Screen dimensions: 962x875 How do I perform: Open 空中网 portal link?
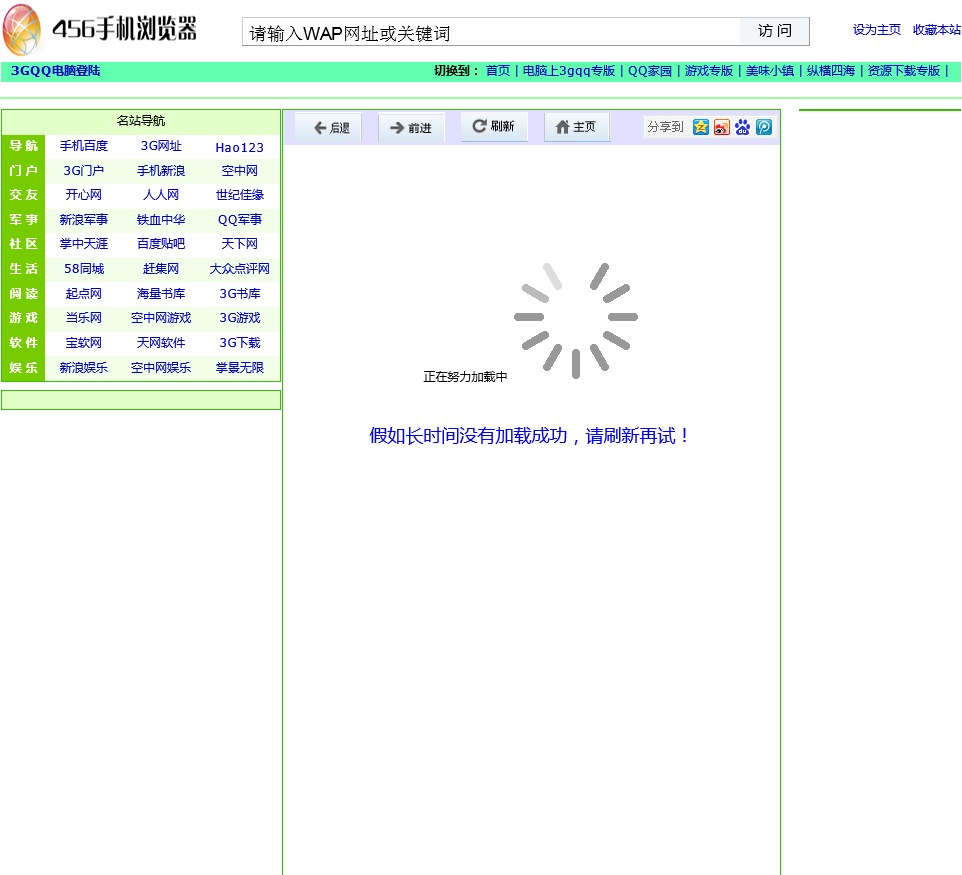click(x=239, y=171)
